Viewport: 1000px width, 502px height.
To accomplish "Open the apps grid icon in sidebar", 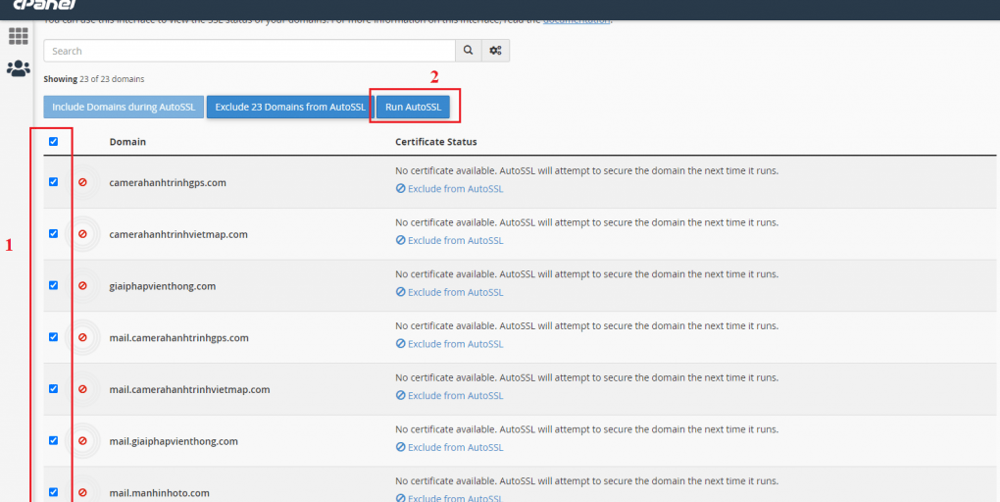I will coord(18,36).
